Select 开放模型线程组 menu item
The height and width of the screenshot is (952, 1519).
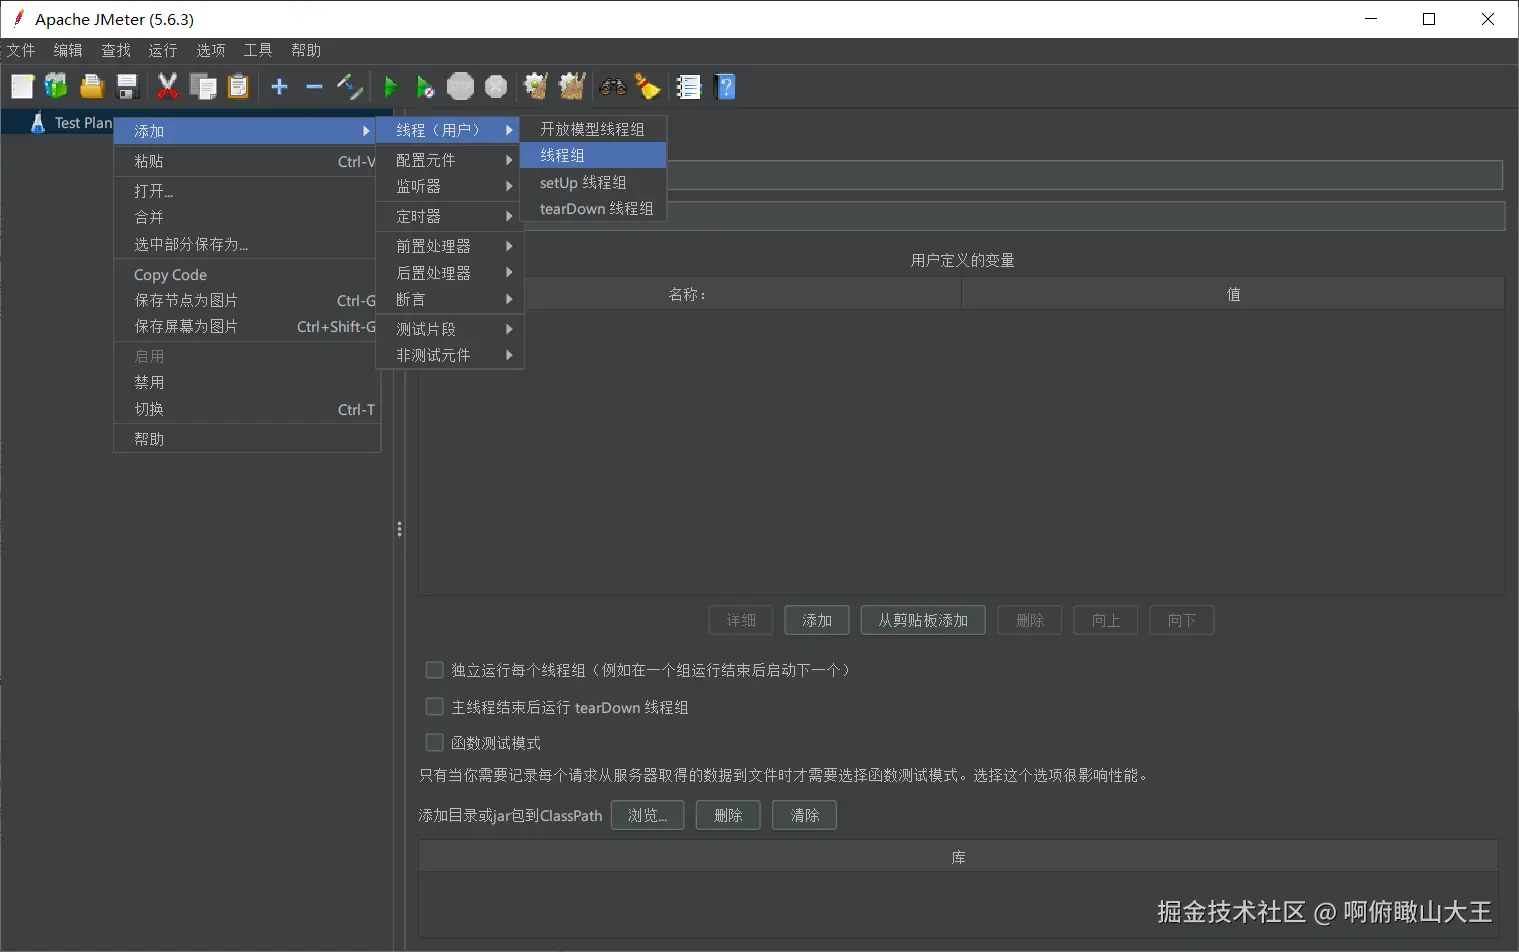point(593,129)
